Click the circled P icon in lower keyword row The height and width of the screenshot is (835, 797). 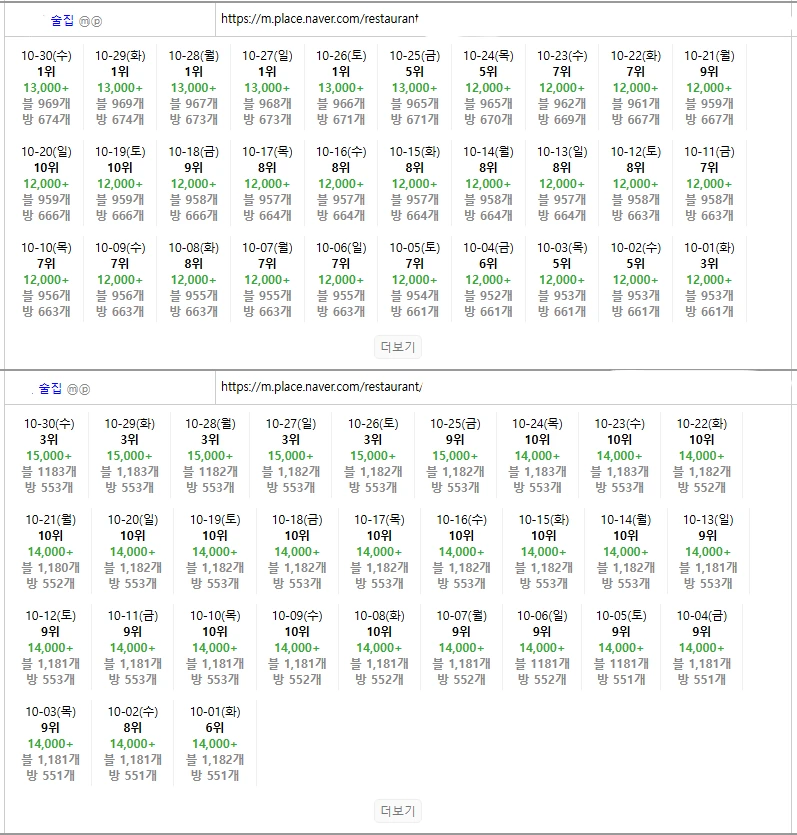pos(84,389)
